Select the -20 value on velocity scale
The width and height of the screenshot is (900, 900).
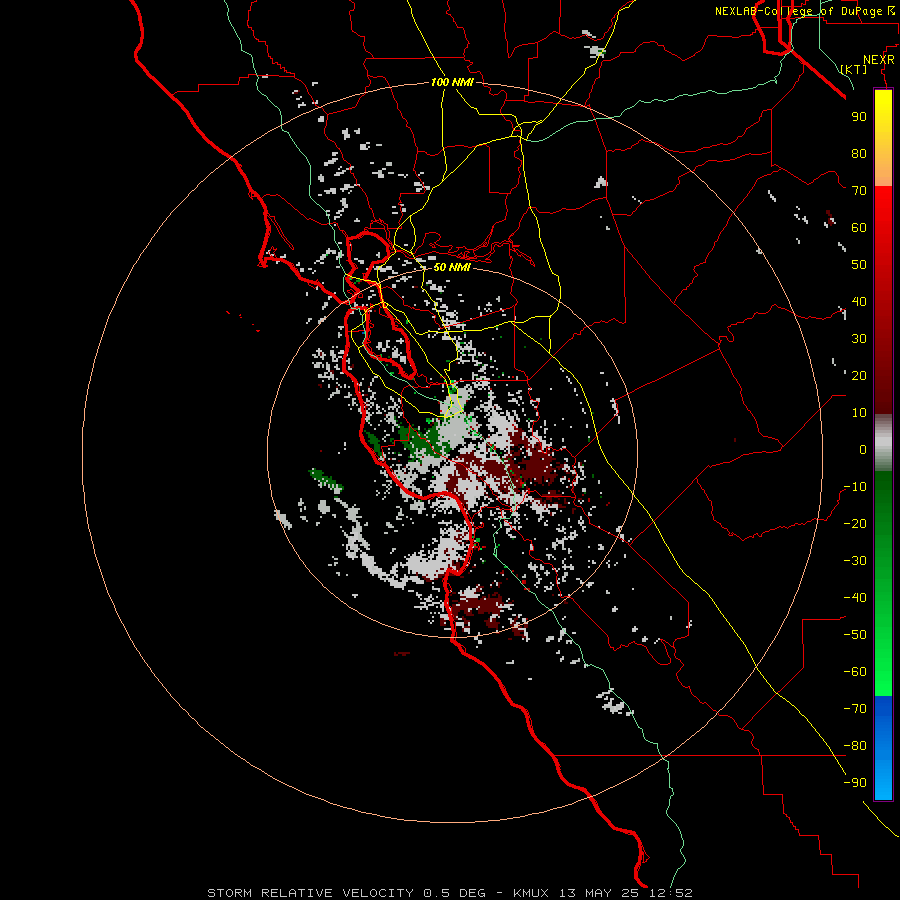click(x=855, y=524)
